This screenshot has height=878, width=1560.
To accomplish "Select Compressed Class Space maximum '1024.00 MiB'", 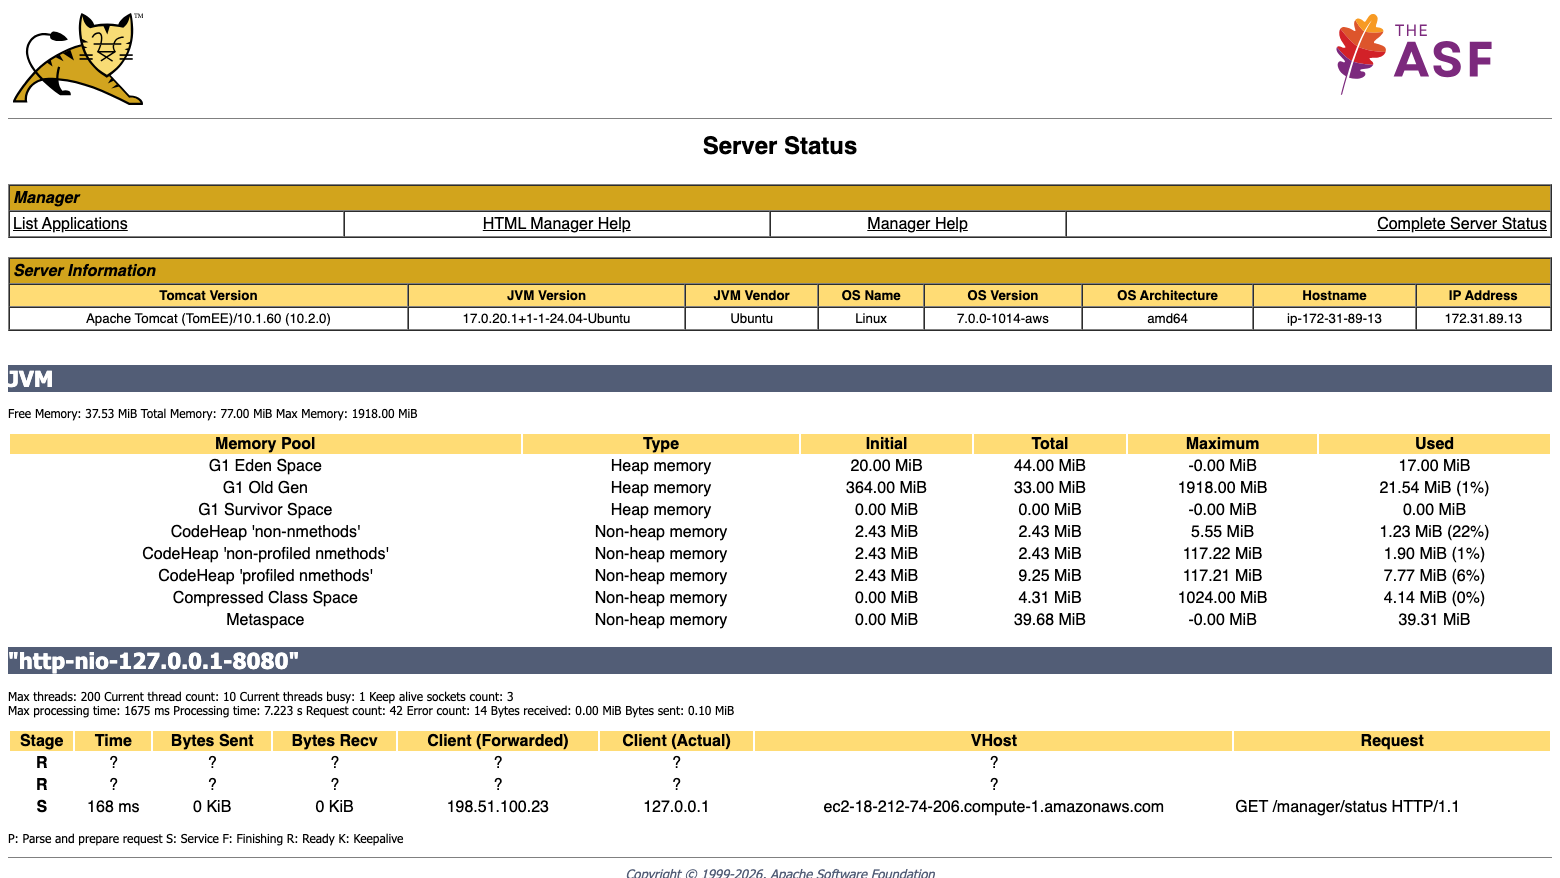I will [1222, 598].
